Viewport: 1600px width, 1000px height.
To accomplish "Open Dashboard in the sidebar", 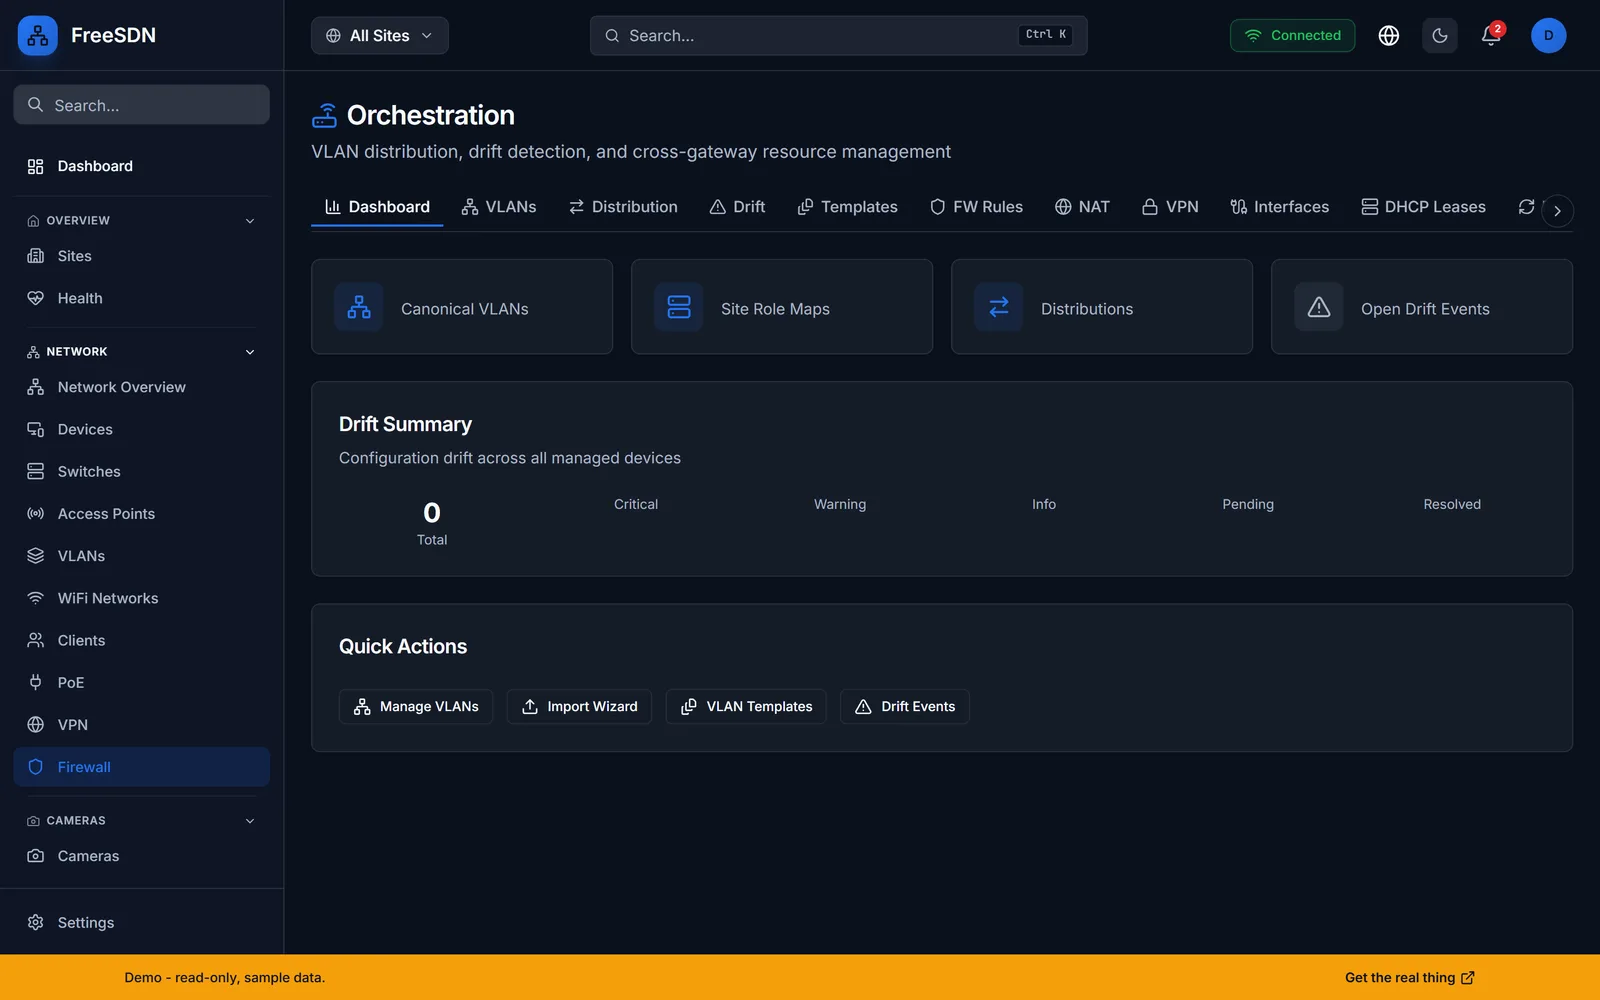I will 141,166.
